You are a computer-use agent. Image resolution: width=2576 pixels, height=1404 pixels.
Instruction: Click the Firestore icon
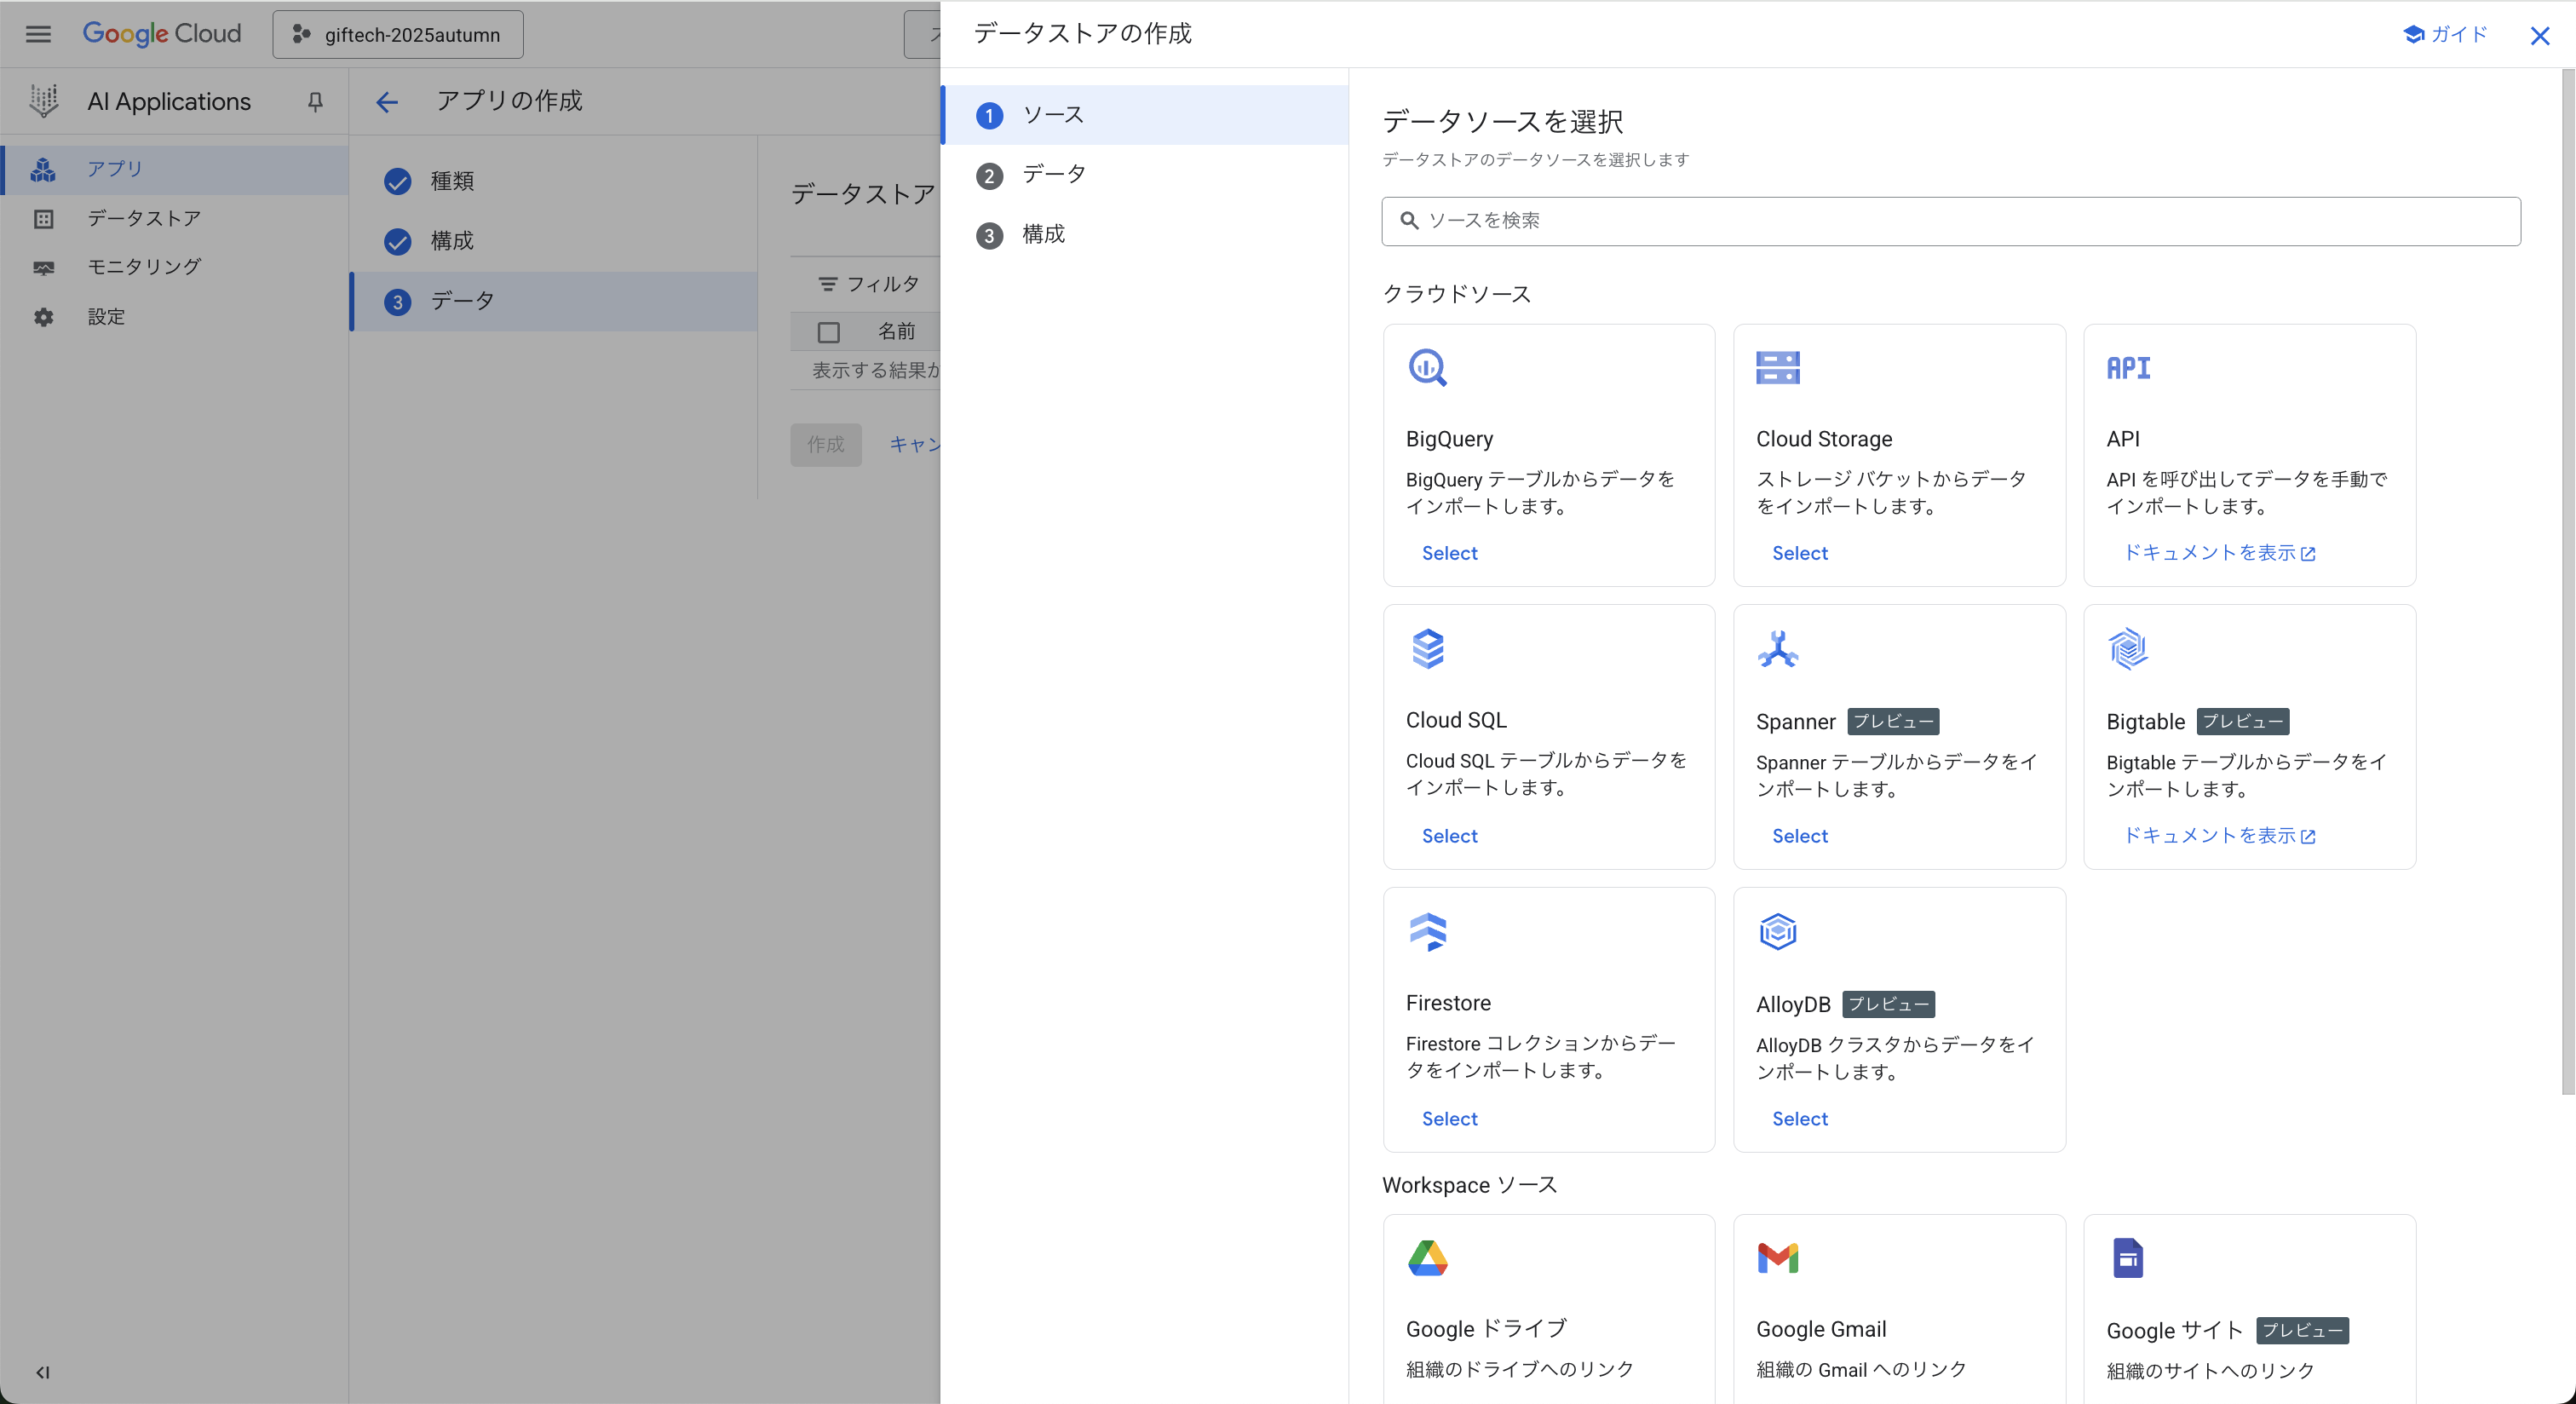tap(1428, 932)
